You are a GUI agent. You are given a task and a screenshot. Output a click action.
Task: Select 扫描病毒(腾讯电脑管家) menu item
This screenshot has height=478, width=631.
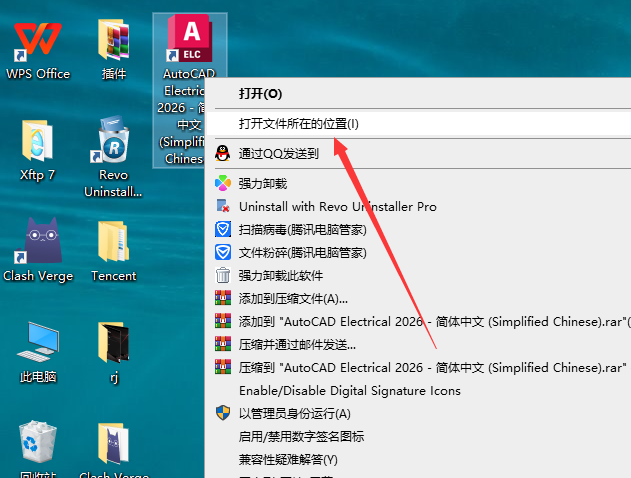coord(302,229)
